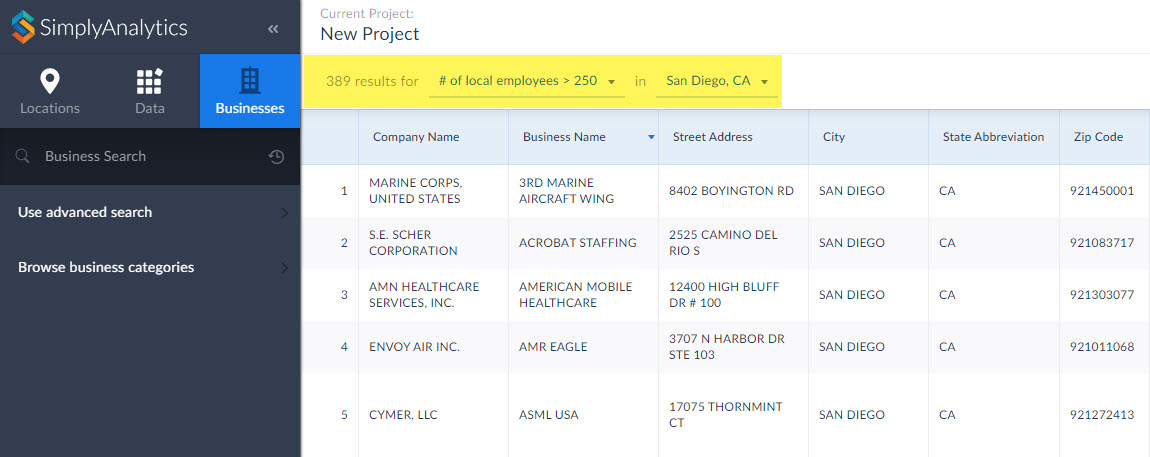Screen dimensions: 1150x457
Task: Open the San Diego, CA location dropdown
Action: [x=717, y=81]
